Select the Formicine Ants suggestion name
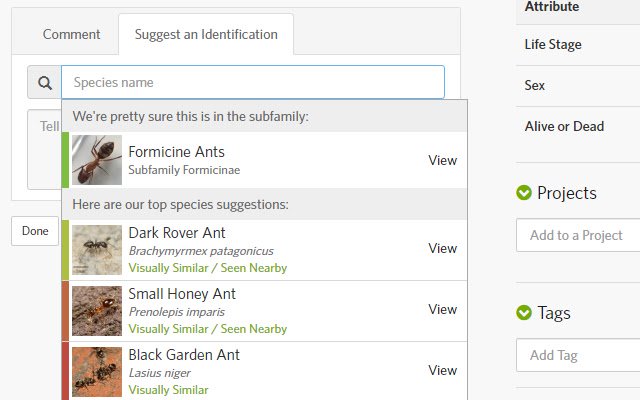Screen dimensions: 640x400 tap(176, 152)
